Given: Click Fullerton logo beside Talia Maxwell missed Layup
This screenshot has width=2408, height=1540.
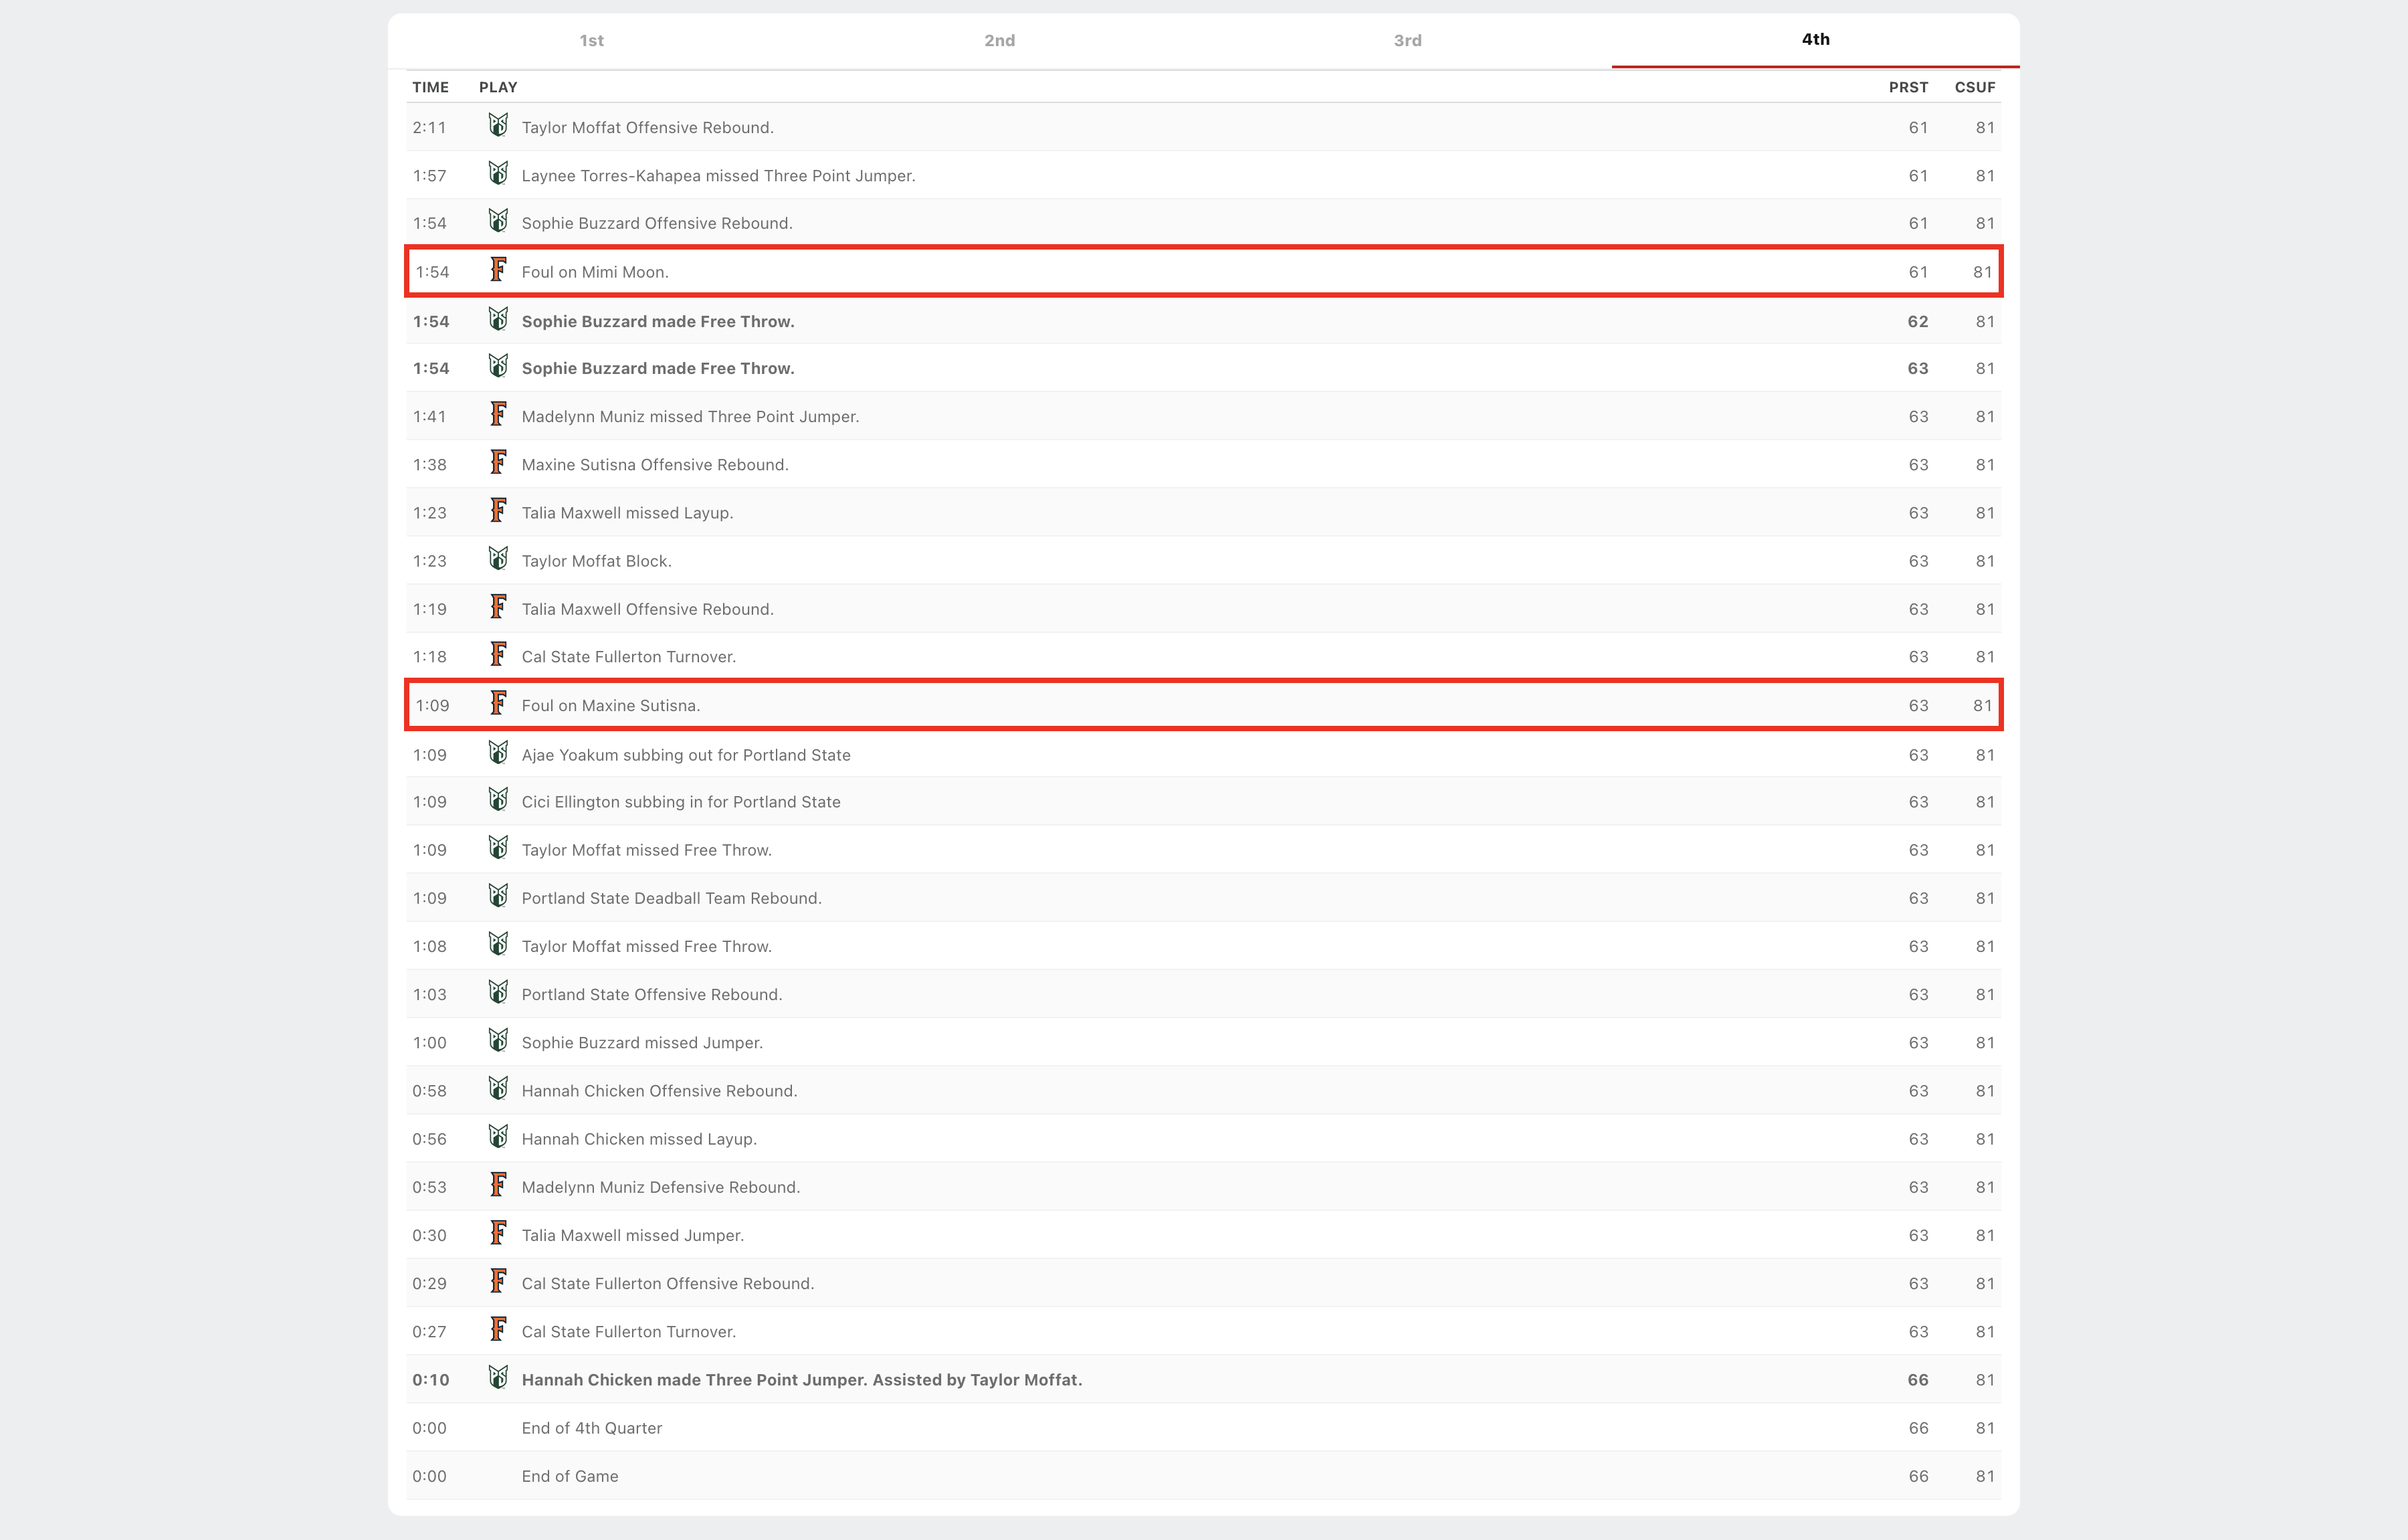Looking at the screenshot, I should coord(498,511).
